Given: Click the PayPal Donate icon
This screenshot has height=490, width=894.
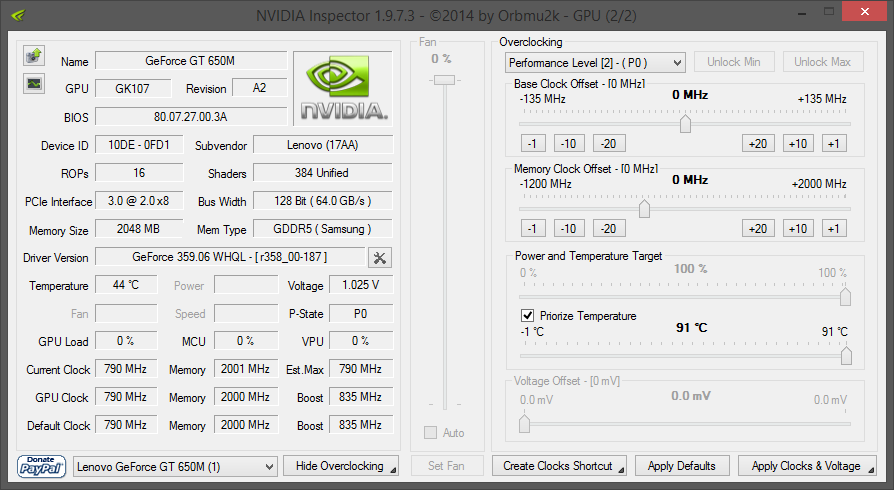Looking at the screenshot, I should pos(42,466).
